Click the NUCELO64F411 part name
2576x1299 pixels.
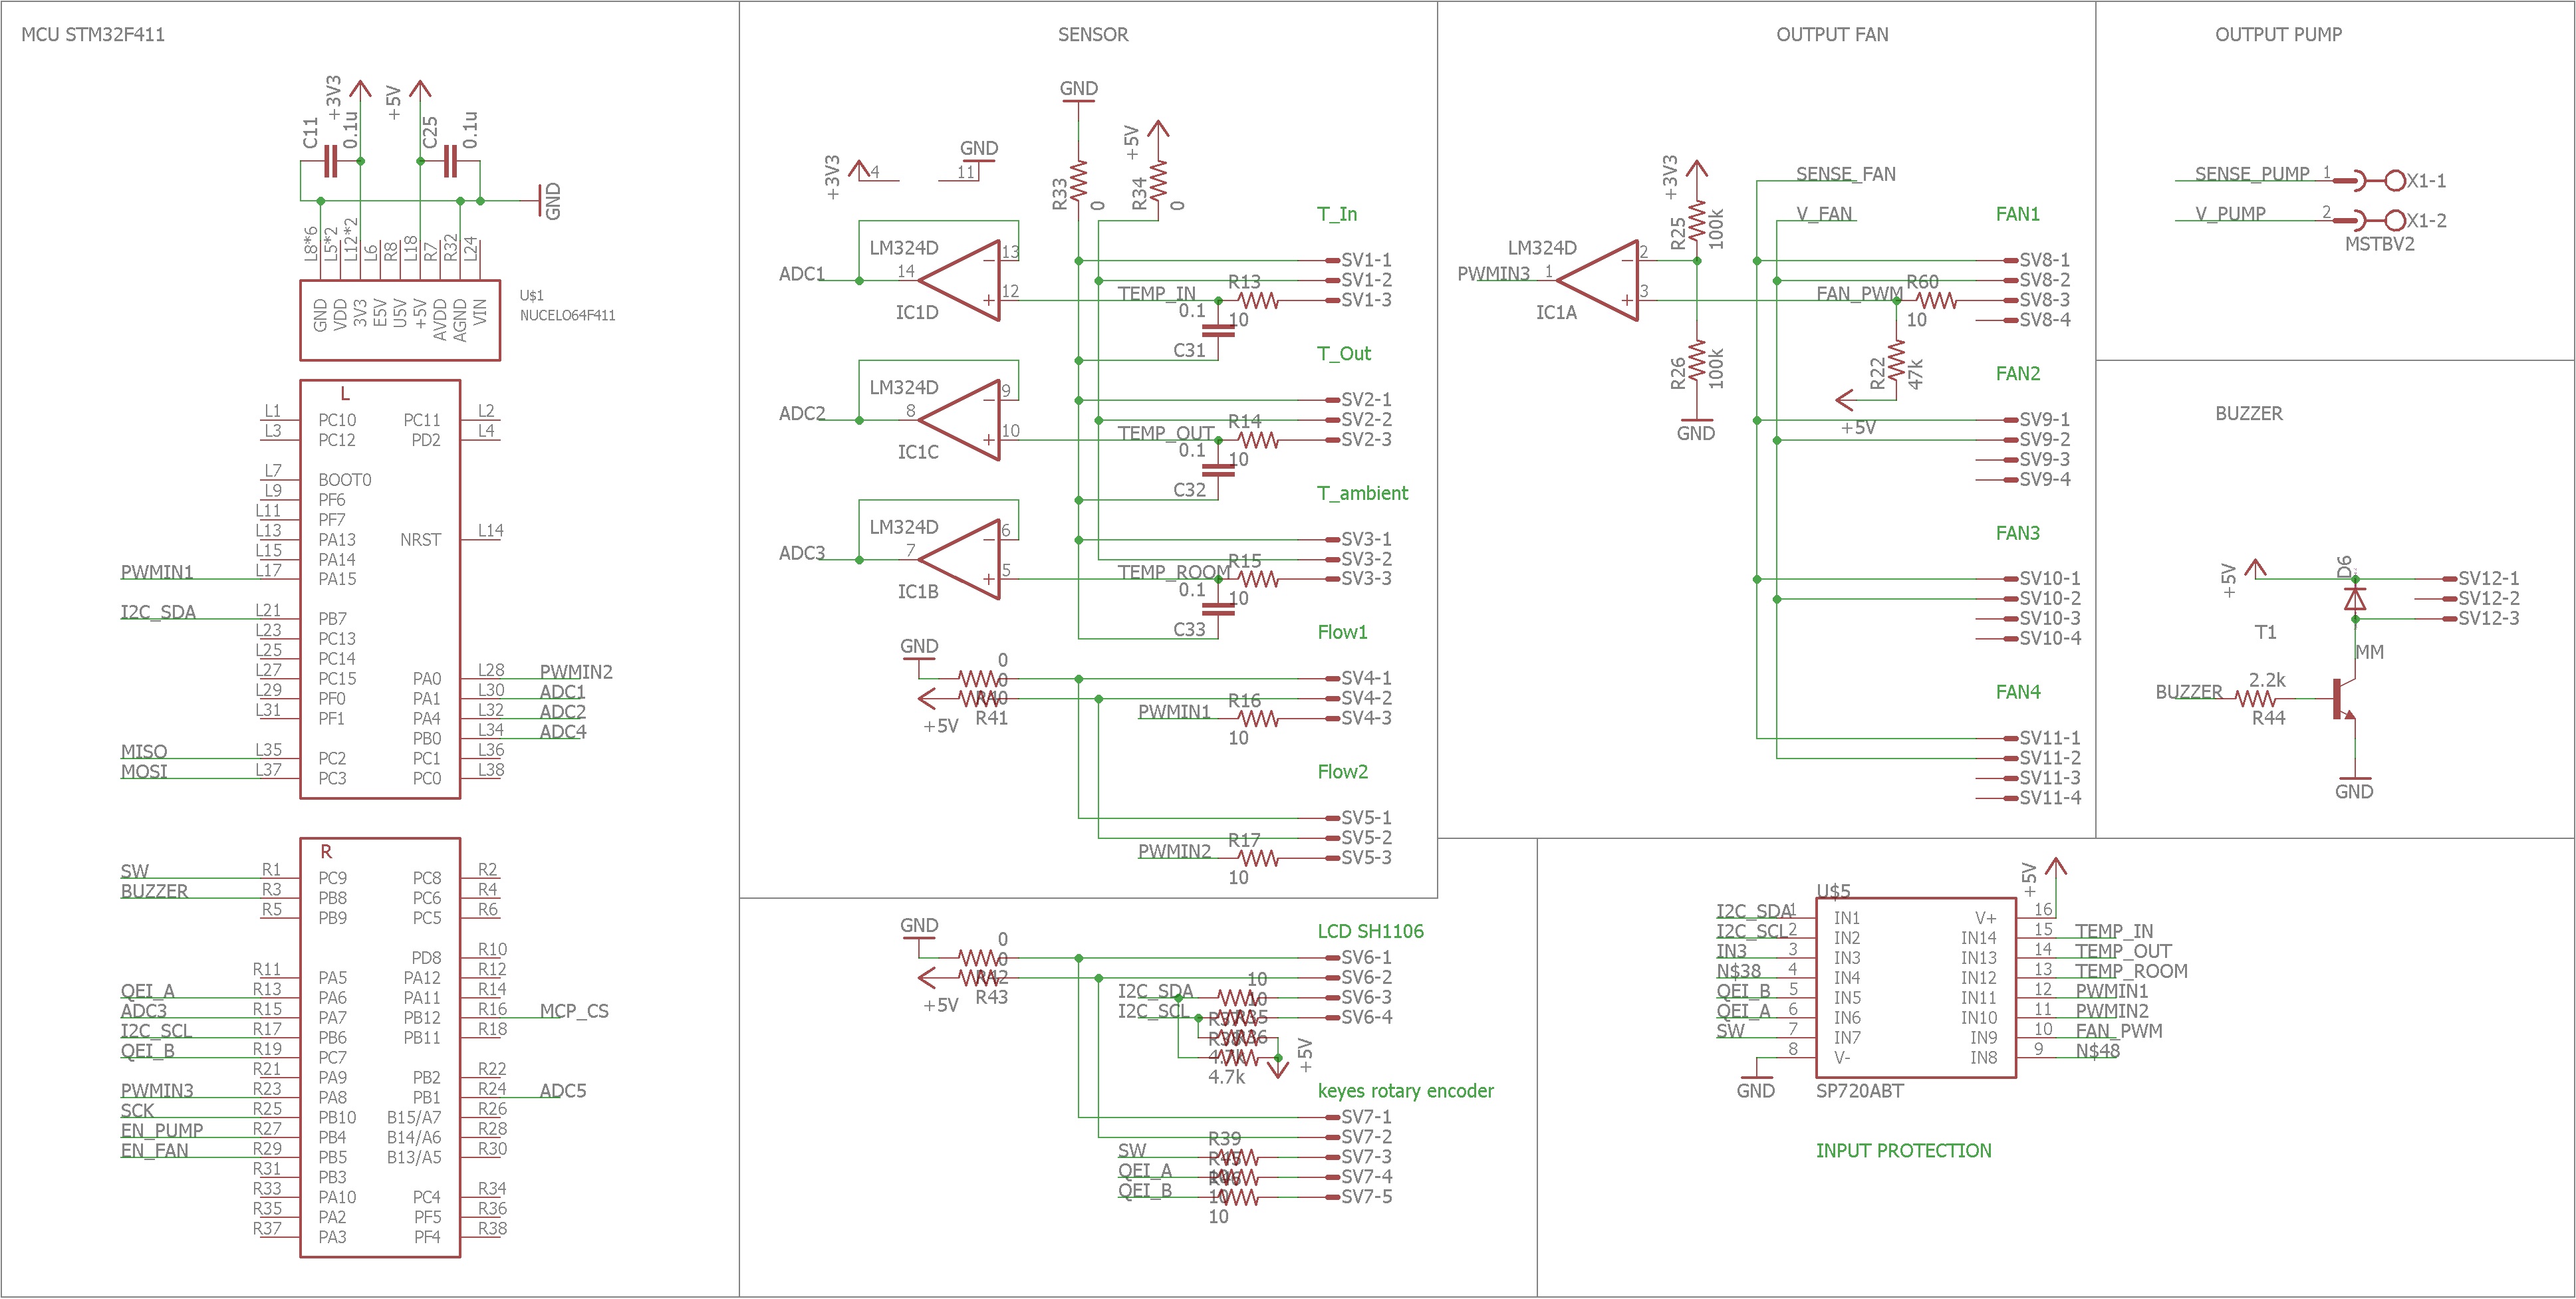(567, 315)
